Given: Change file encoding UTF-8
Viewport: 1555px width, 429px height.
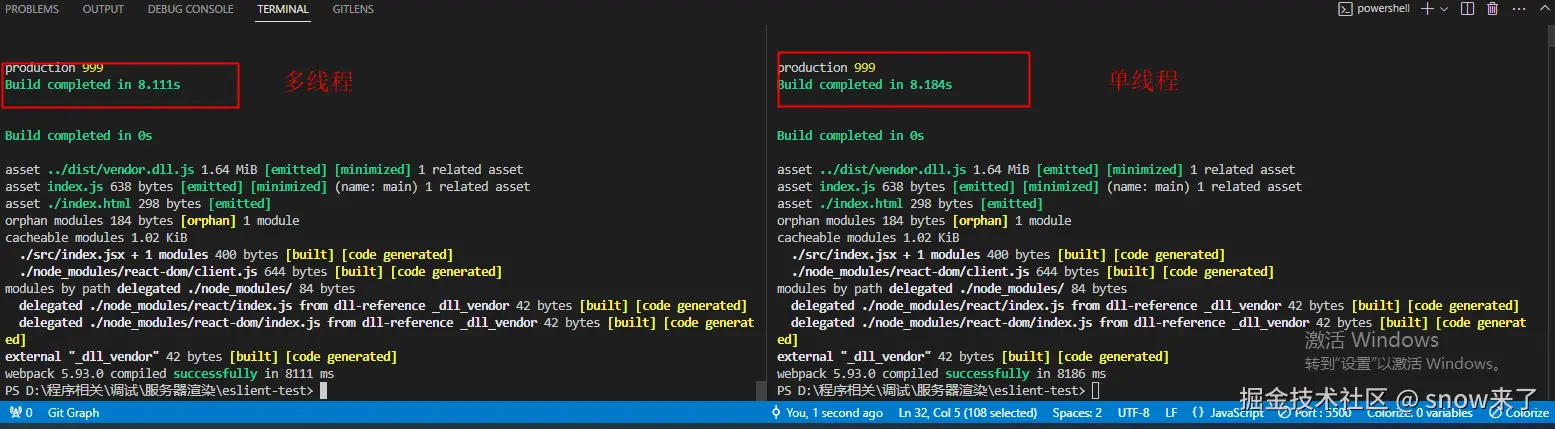Looking at the screenshot, I should pos(1133,413).
